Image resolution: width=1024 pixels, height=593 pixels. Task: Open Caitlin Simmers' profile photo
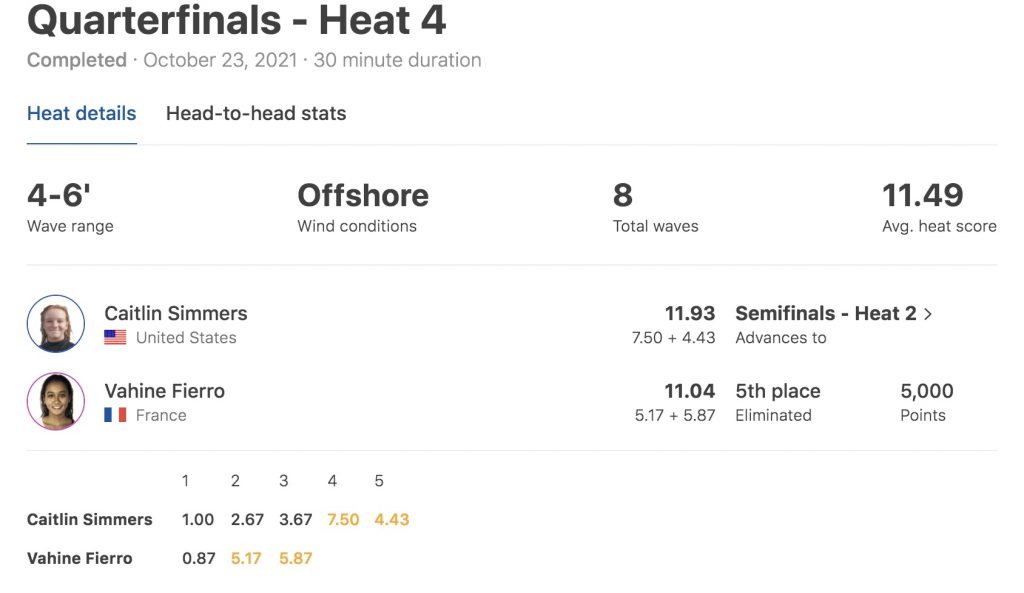pos(56,324)
